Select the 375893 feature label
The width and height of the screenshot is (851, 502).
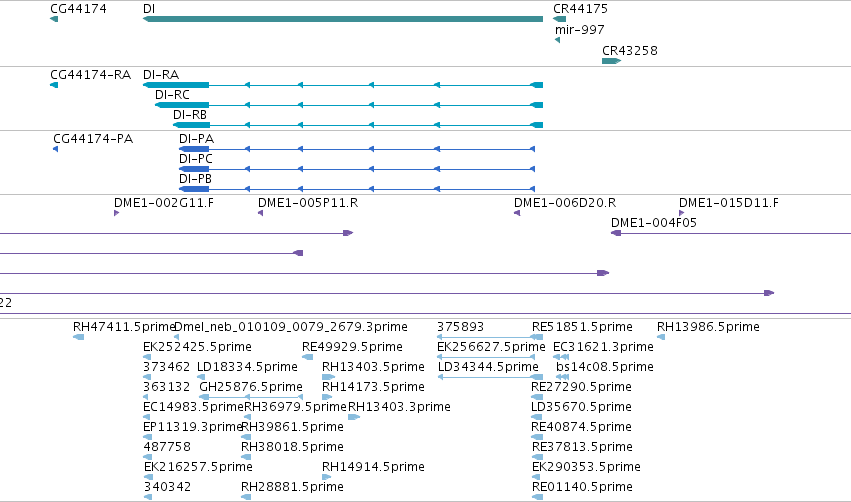460,327
